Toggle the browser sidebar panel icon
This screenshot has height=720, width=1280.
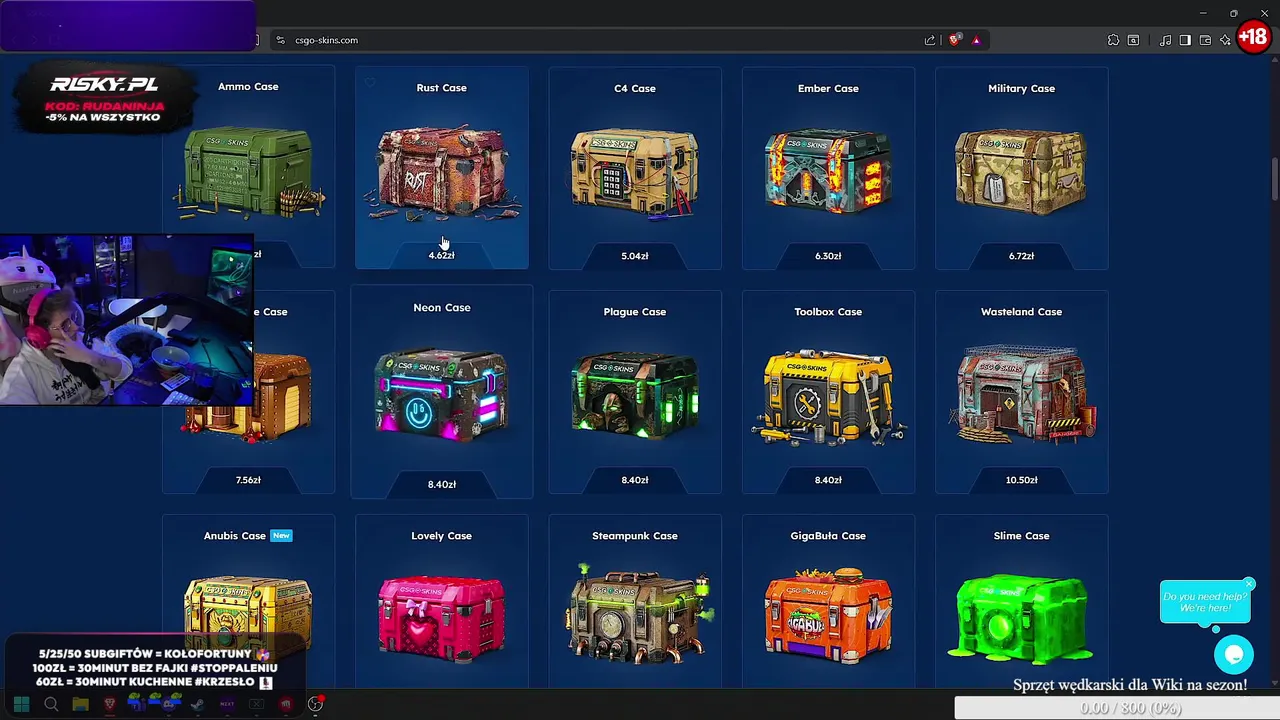point(1185,40)
